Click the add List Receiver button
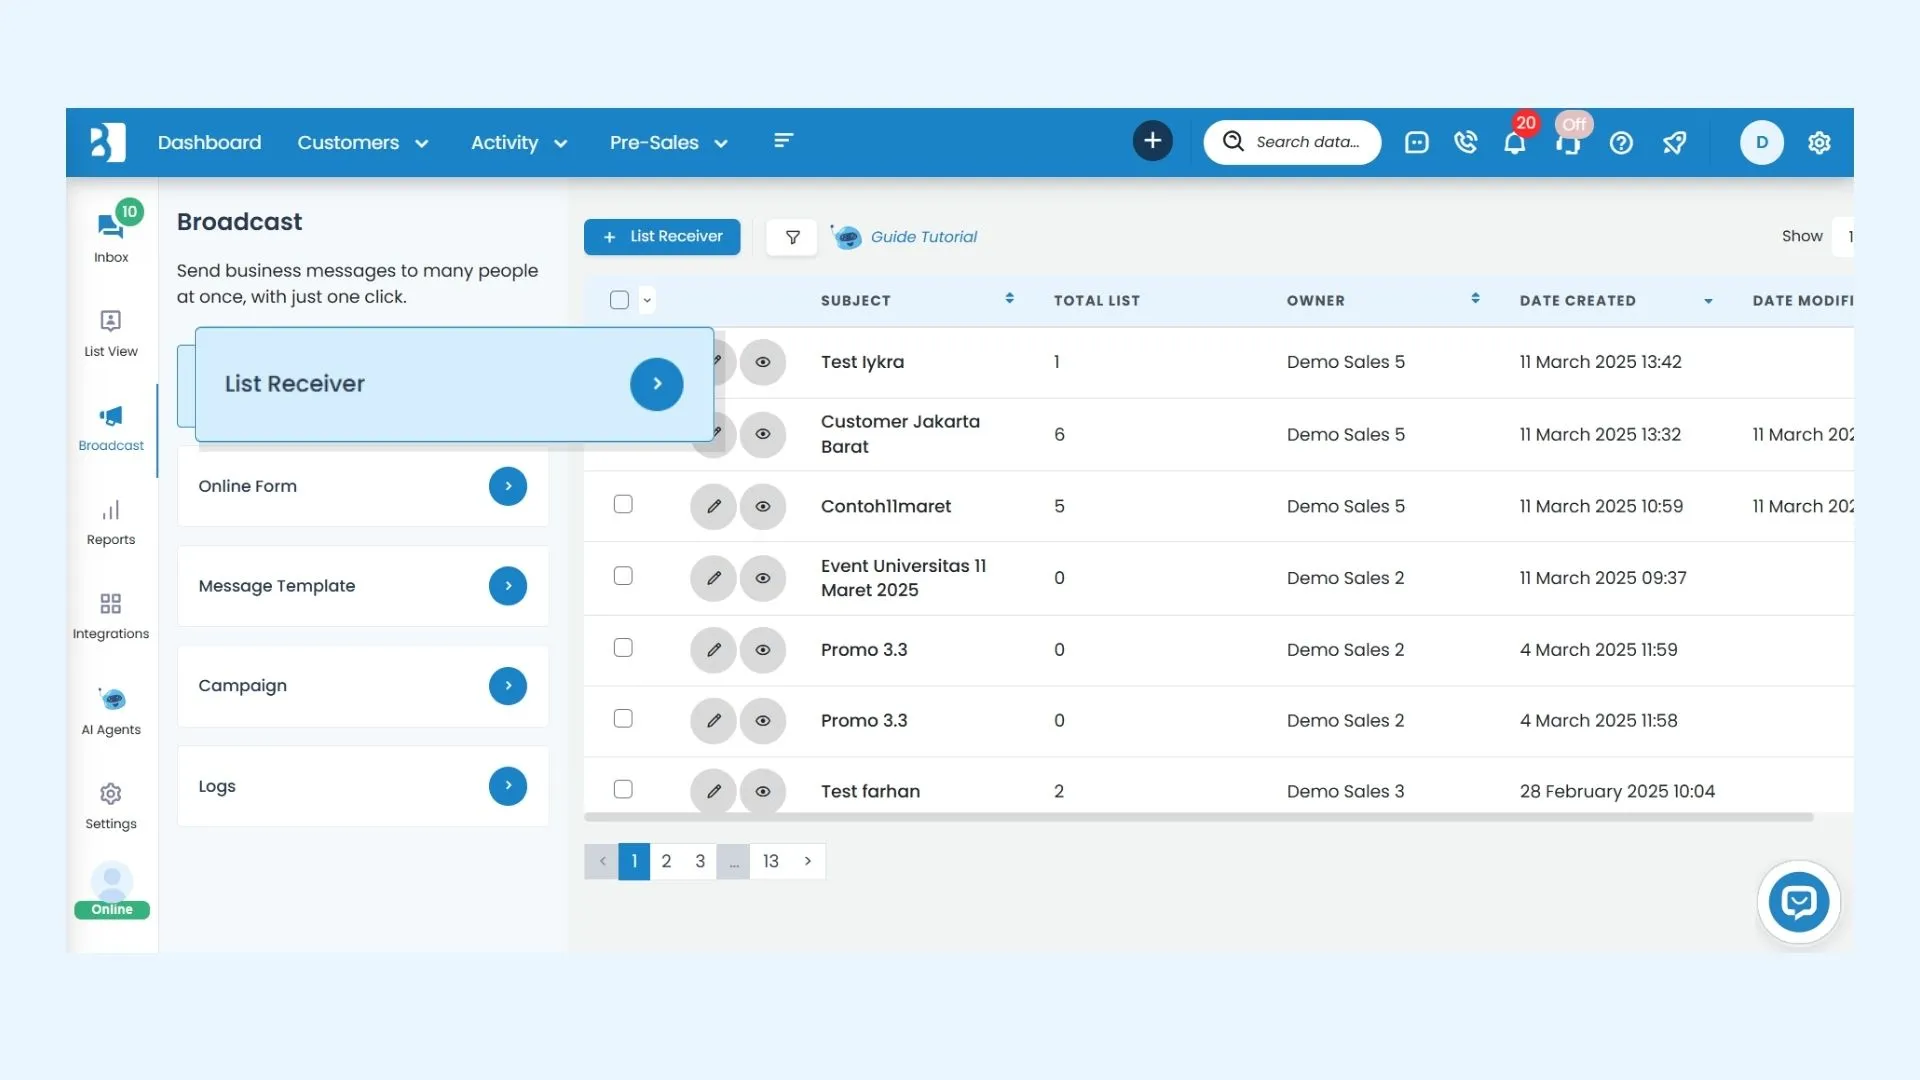This screenshot has width=1920, height=1080. 662,237
